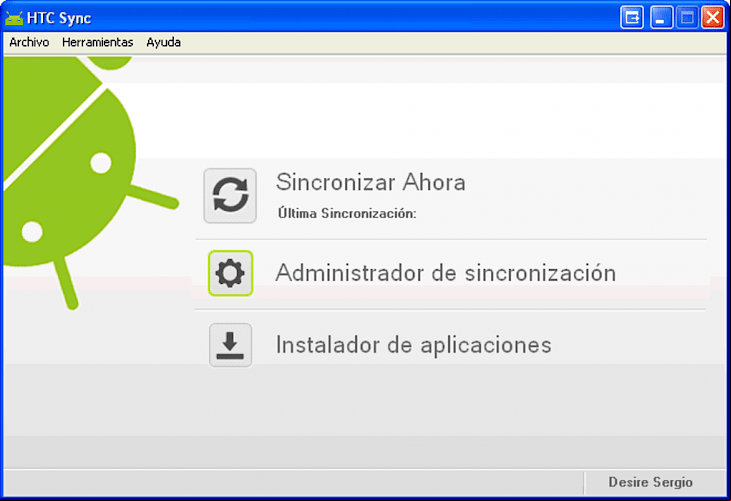The image size is (731, 501).
Task: Click the download arrow installer icon
Action: (x=230, y=345)
